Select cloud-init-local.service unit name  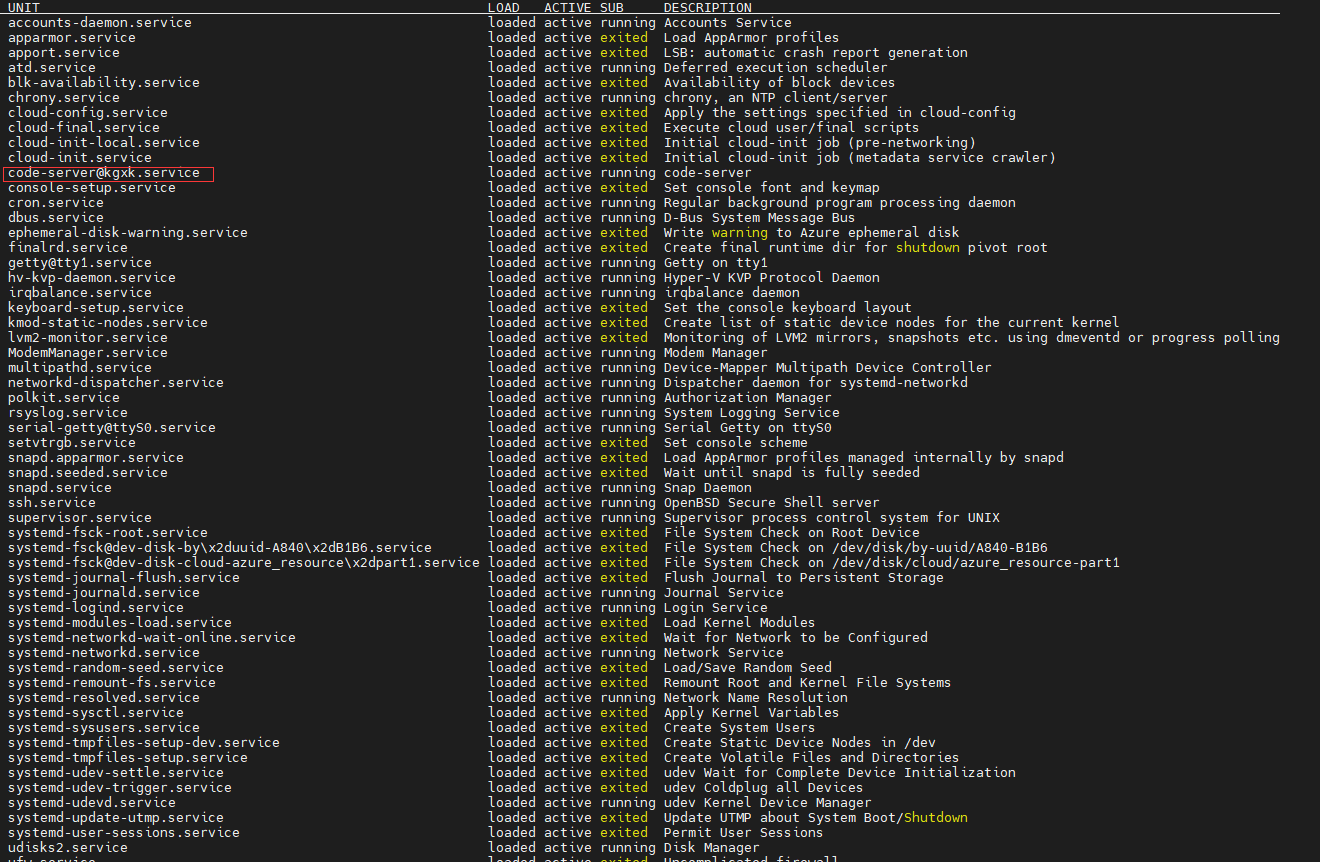click(104, 143)
